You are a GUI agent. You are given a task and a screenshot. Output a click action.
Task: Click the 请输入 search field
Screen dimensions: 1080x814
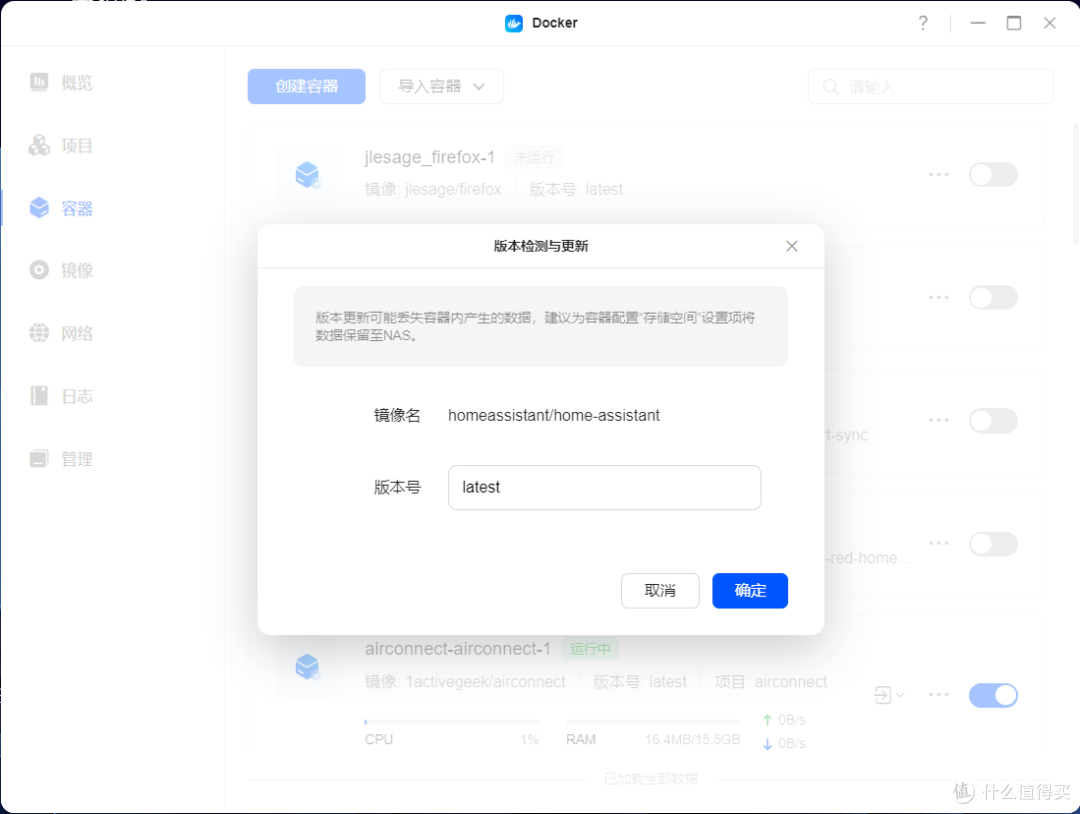coord(931,87)
